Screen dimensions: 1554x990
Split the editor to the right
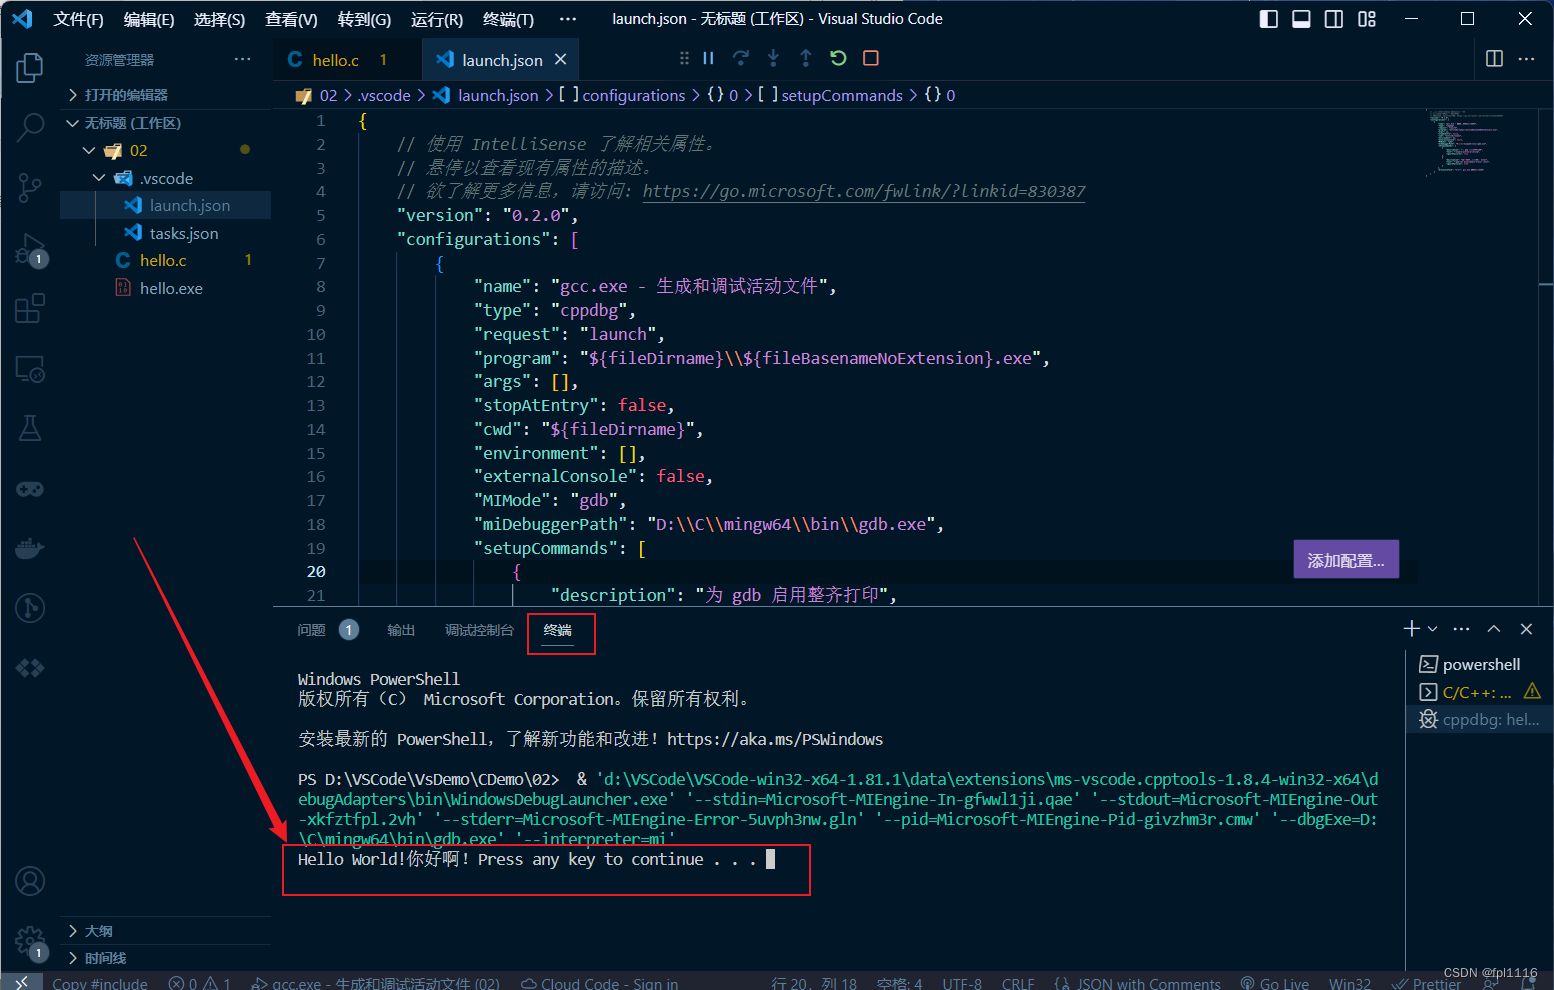(1494, 58)
